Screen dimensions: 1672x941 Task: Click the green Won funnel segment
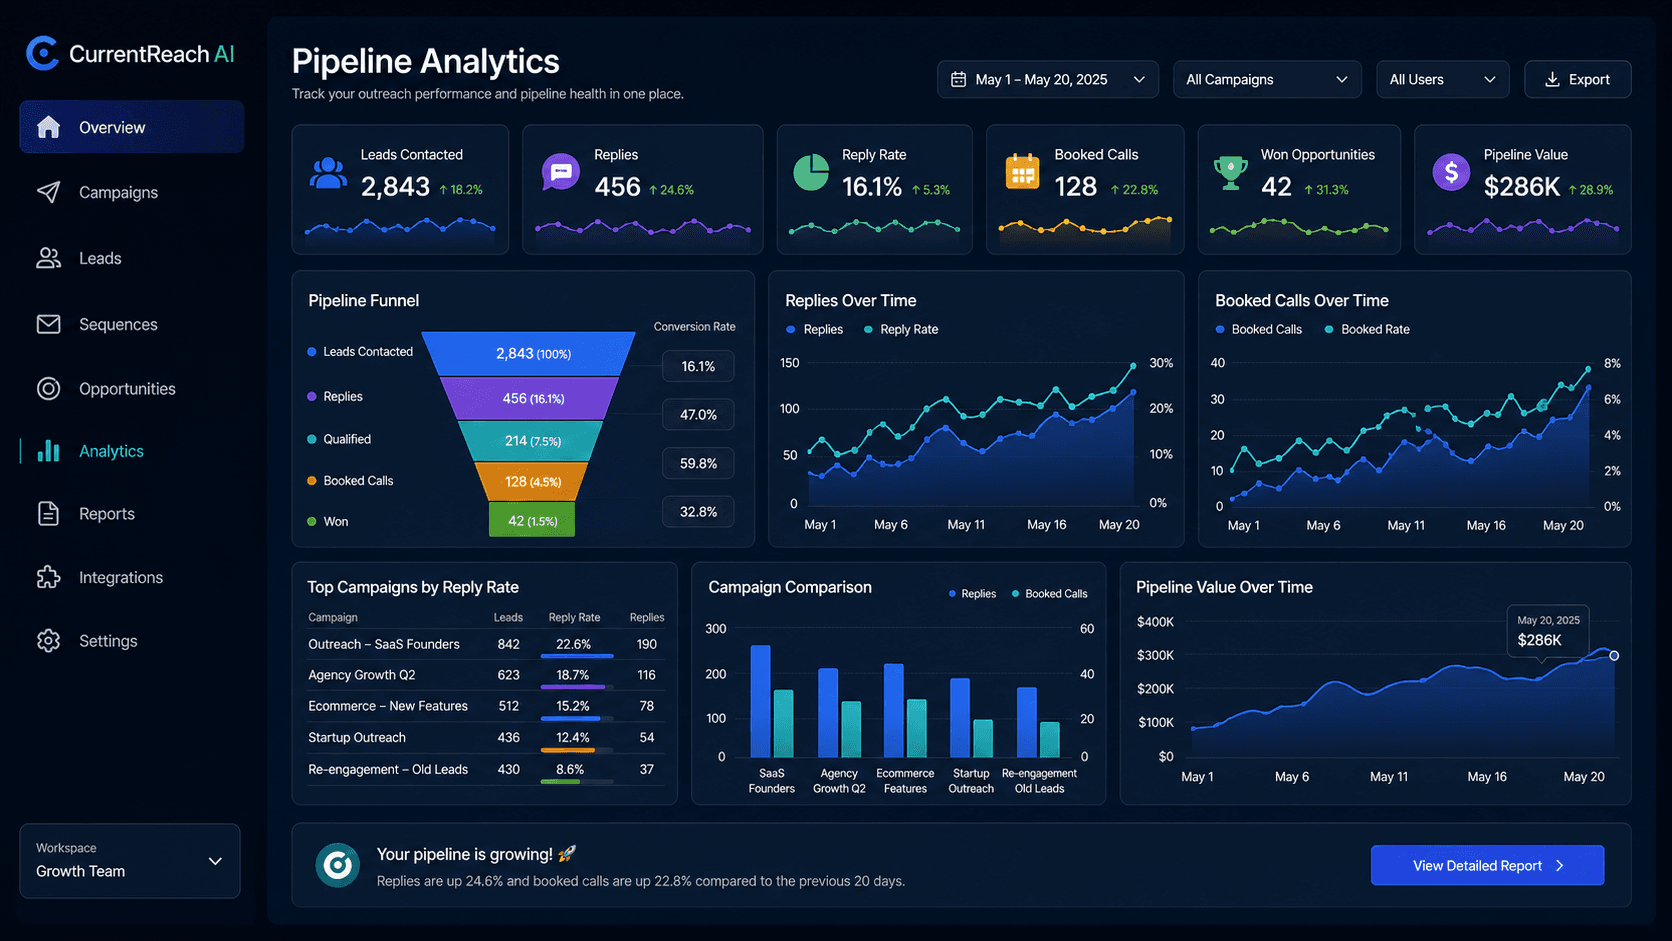(531, 520)
